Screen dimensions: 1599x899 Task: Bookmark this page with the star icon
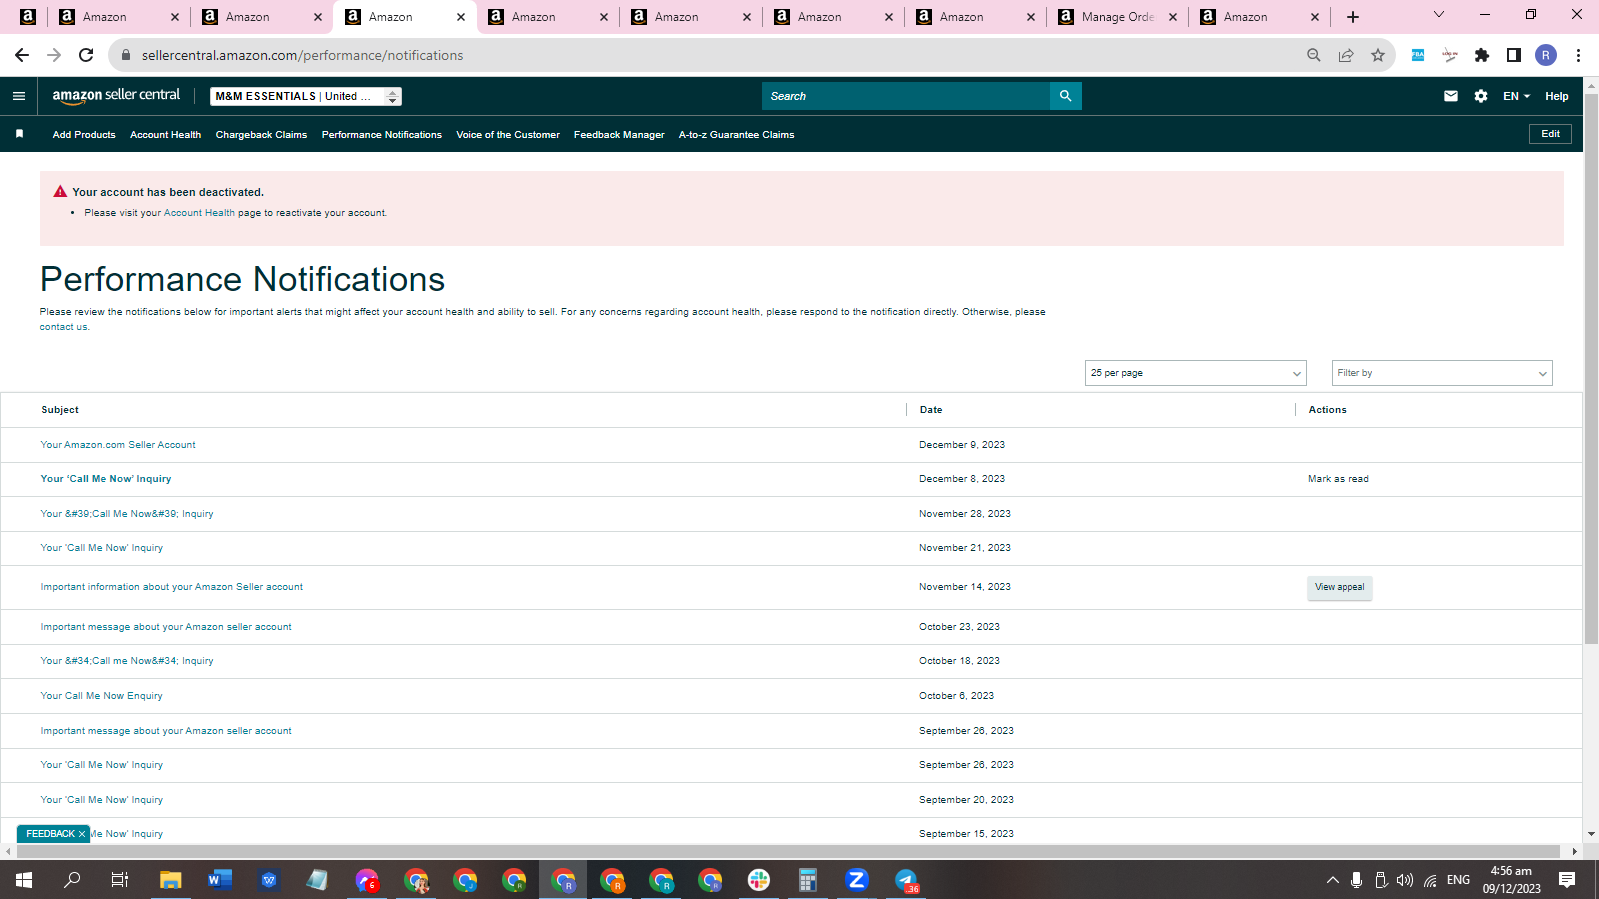pos(1378,55)
